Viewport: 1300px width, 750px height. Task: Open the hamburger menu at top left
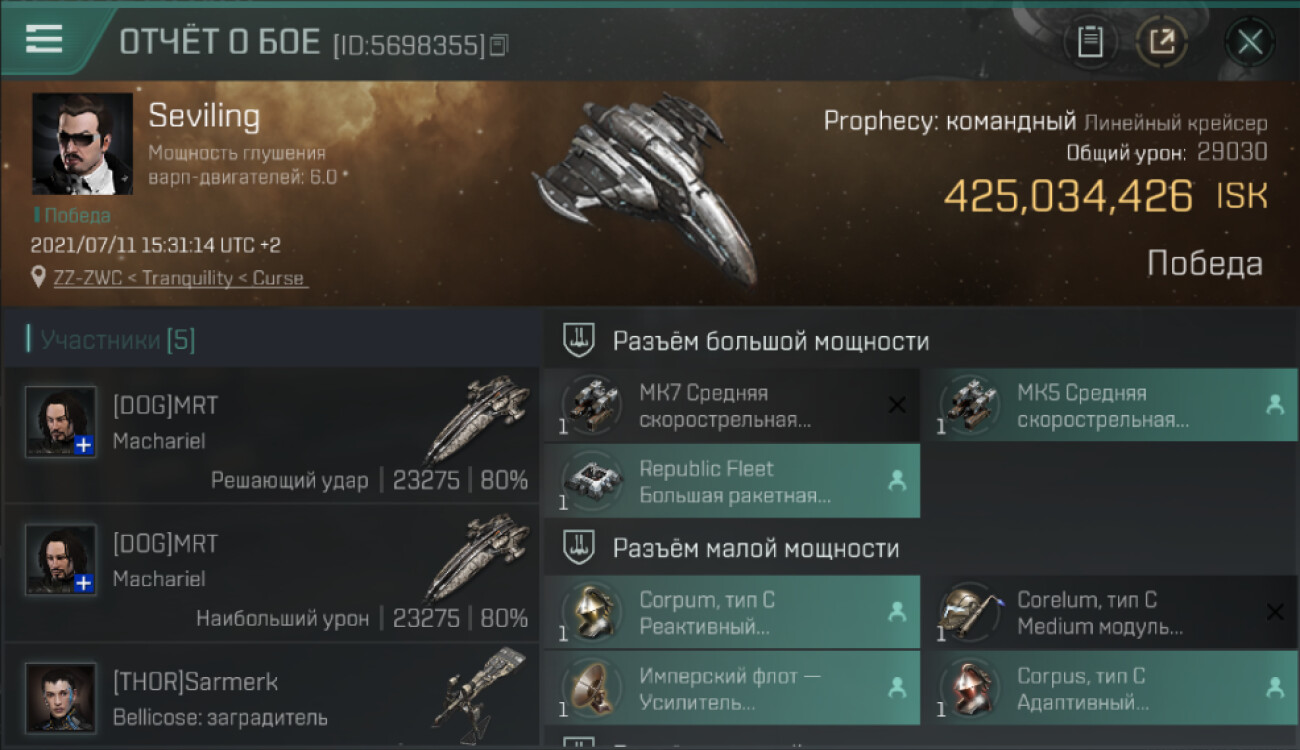click(x=44, y=39)
